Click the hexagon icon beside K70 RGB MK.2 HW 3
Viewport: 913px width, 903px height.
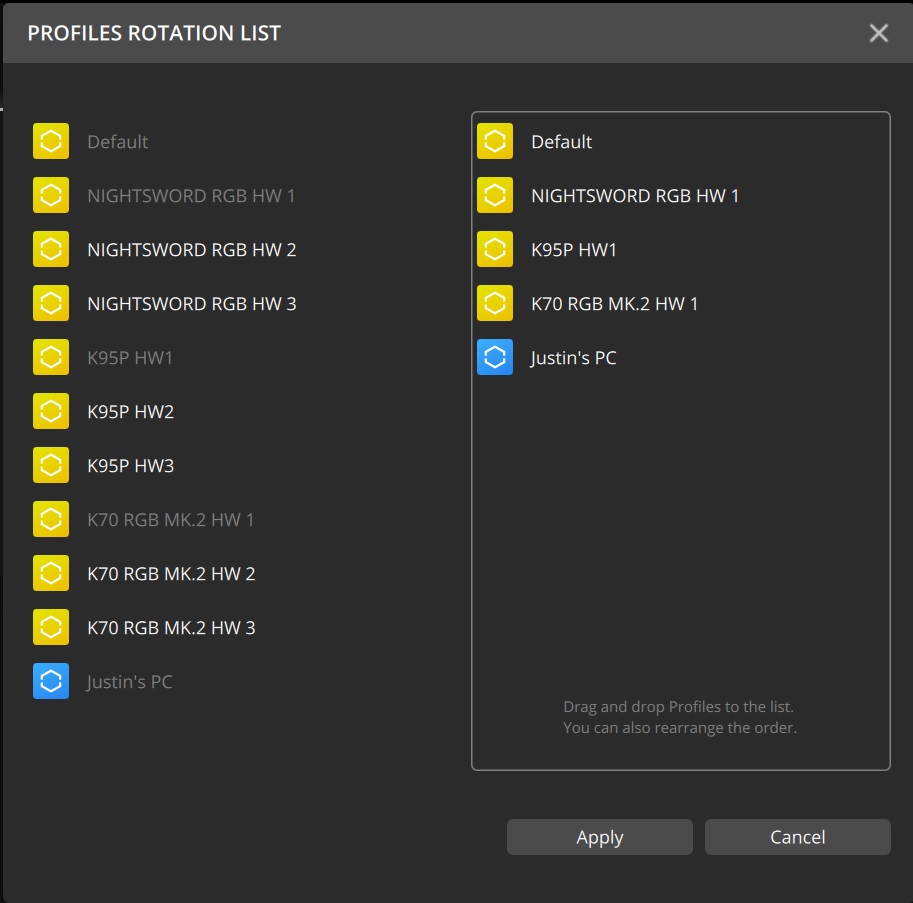(51, 627)
